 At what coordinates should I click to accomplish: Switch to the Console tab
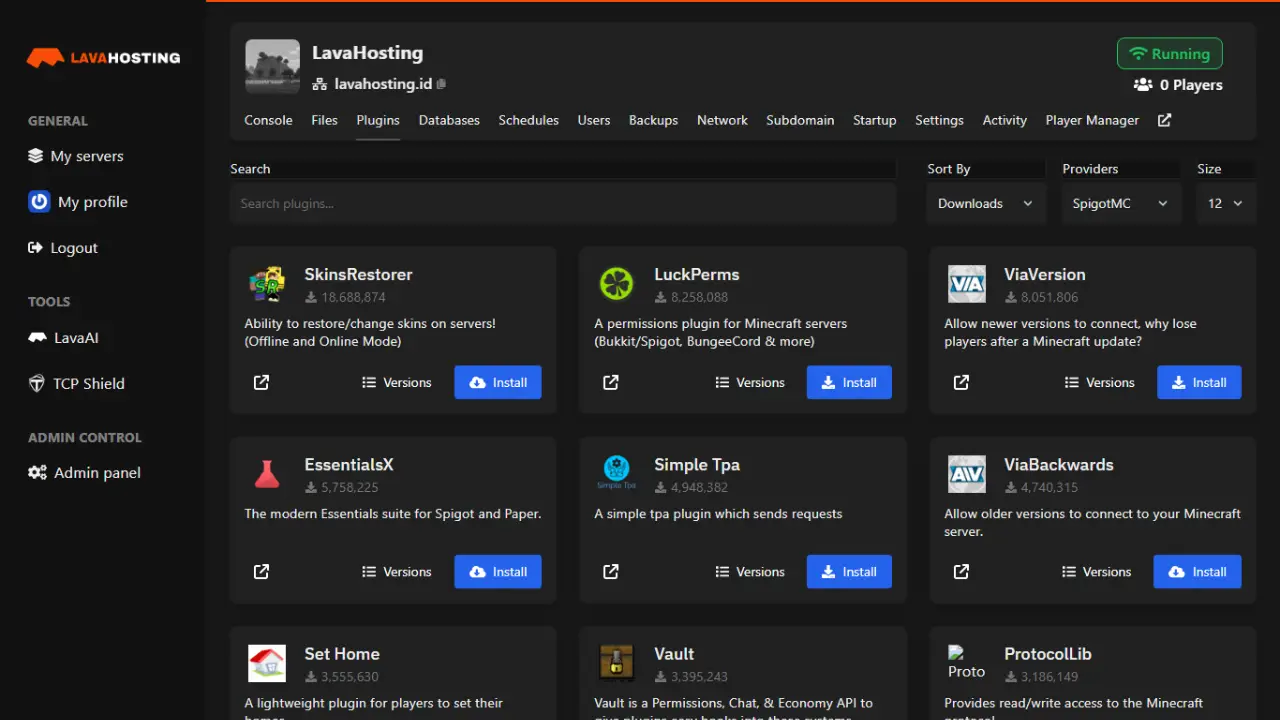[x=268, y=120]
